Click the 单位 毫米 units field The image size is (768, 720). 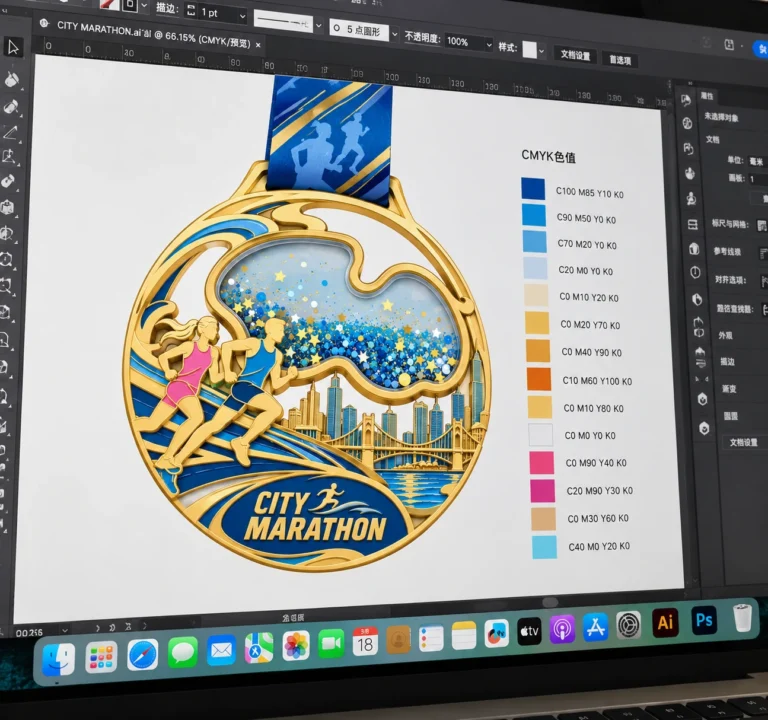pyautogui.click(x=758, y=161)
